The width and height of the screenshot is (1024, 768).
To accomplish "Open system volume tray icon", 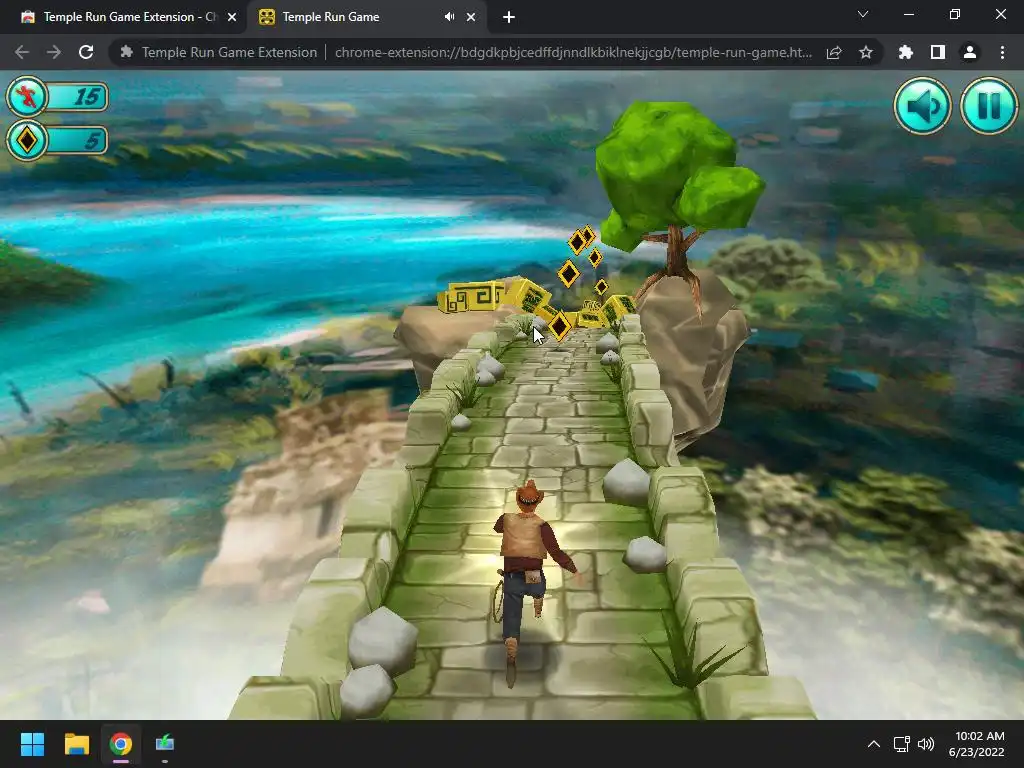I will pos(926,744).
